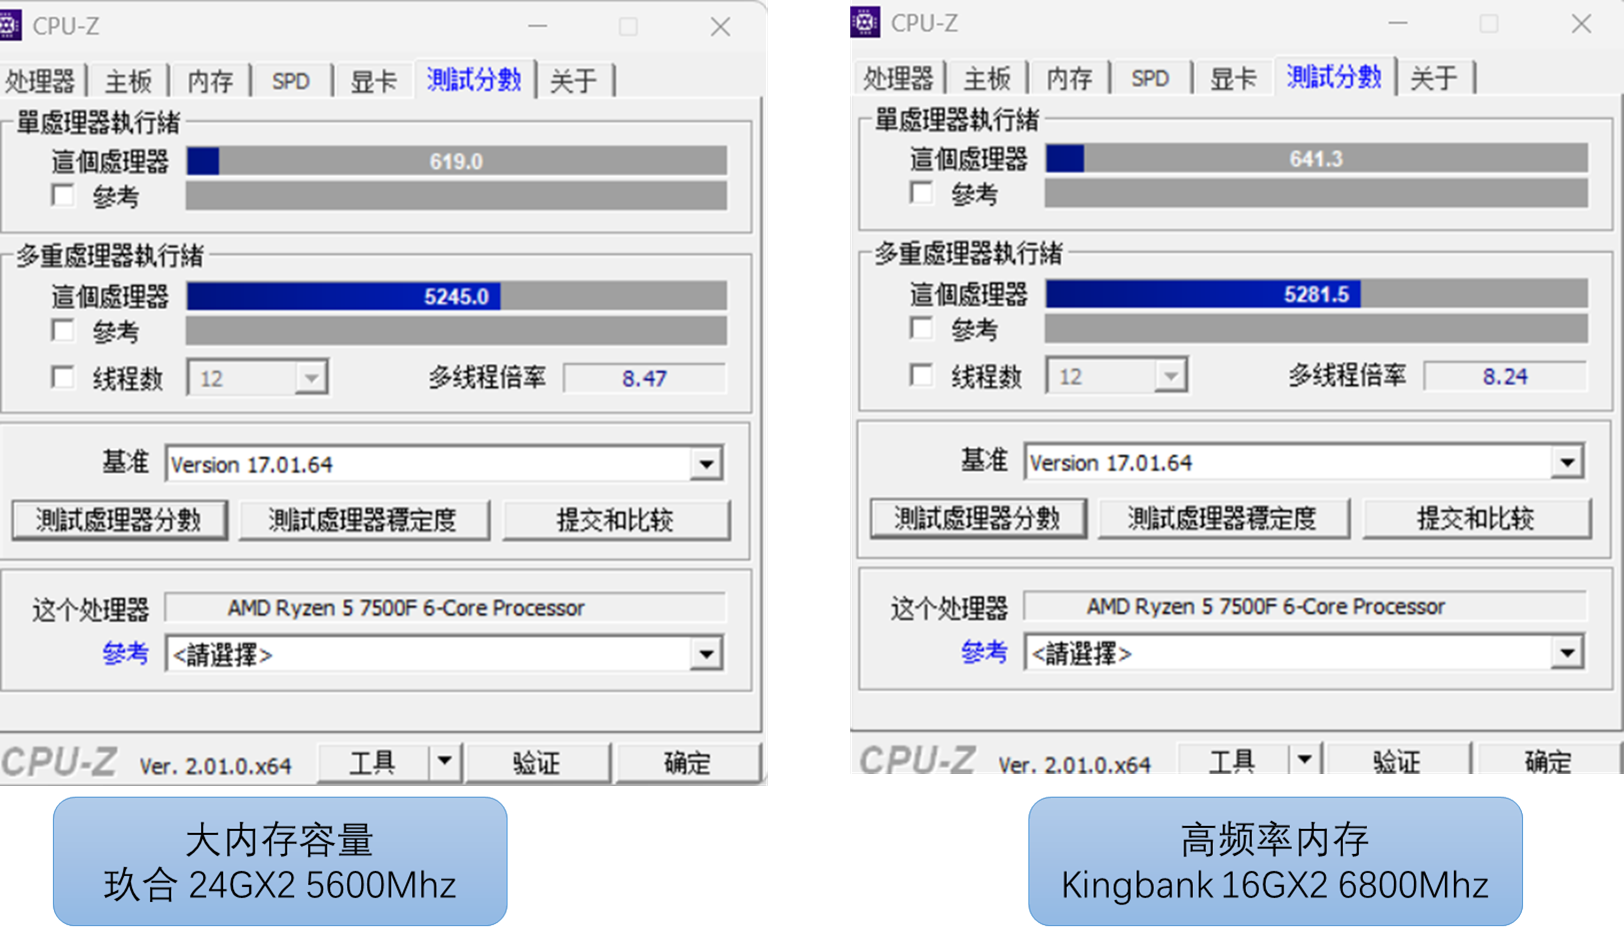The image size is (1624, 929).
Task: Toggle 线程数 checkbox in left window
Action: [x=63, y=377]
